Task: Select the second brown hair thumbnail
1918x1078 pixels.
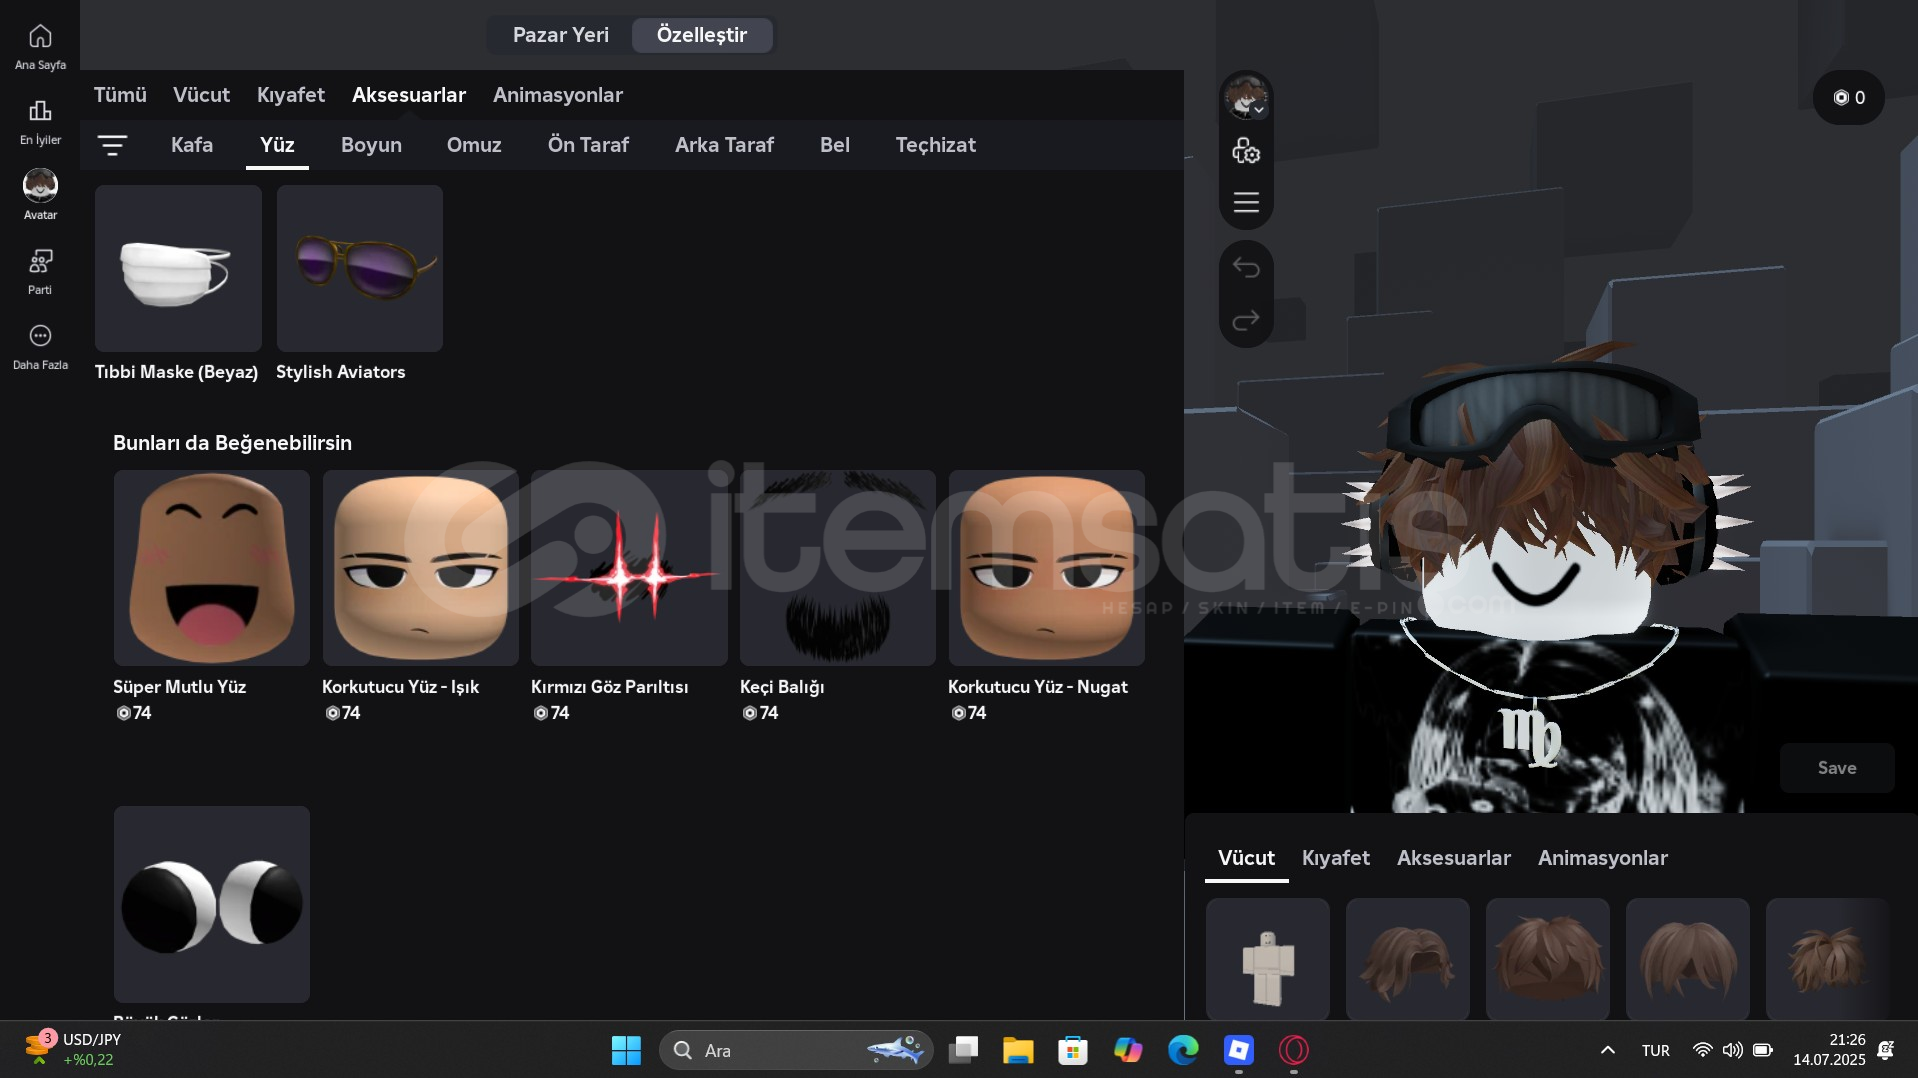Action: (x=1407, y=959)
